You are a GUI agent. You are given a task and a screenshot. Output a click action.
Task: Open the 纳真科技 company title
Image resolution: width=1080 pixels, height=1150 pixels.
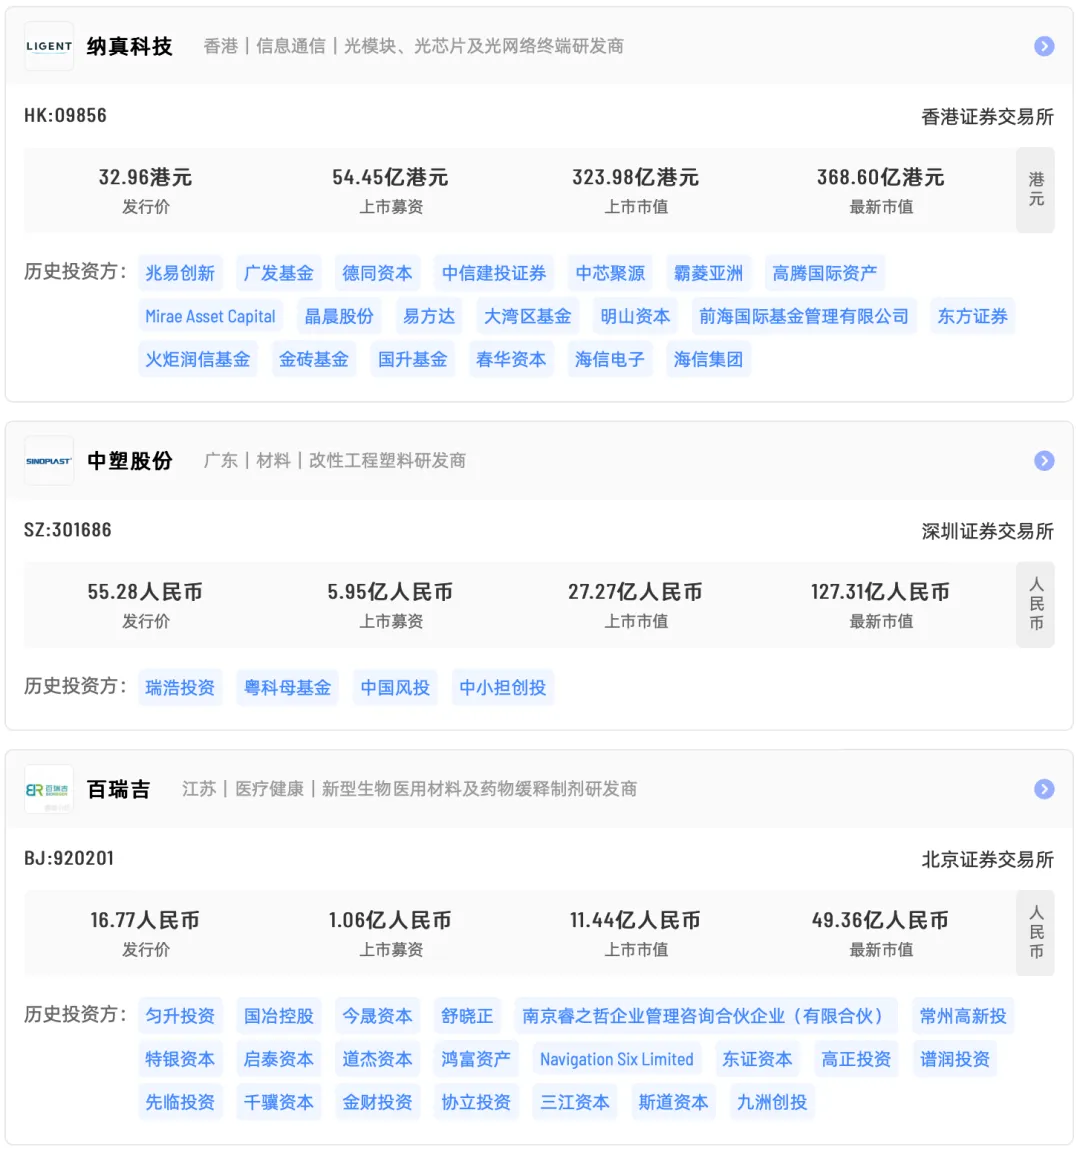pyautogui.click(x=130, y=46)
